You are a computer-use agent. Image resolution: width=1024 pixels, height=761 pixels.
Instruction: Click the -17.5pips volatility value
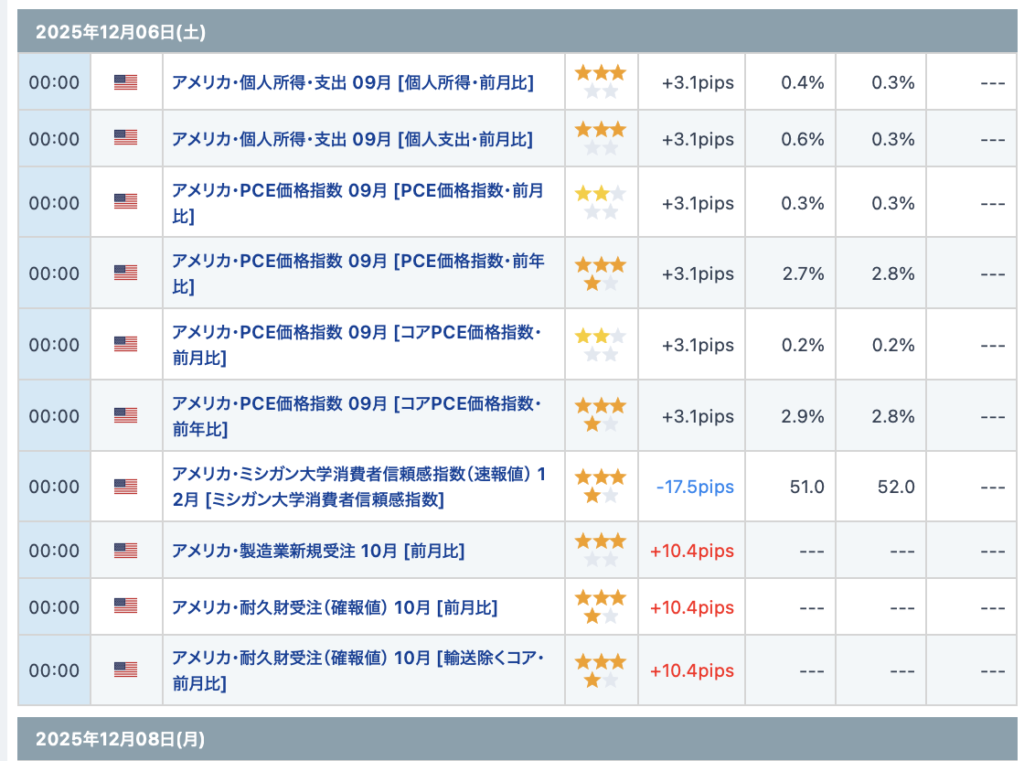point(695,487)
